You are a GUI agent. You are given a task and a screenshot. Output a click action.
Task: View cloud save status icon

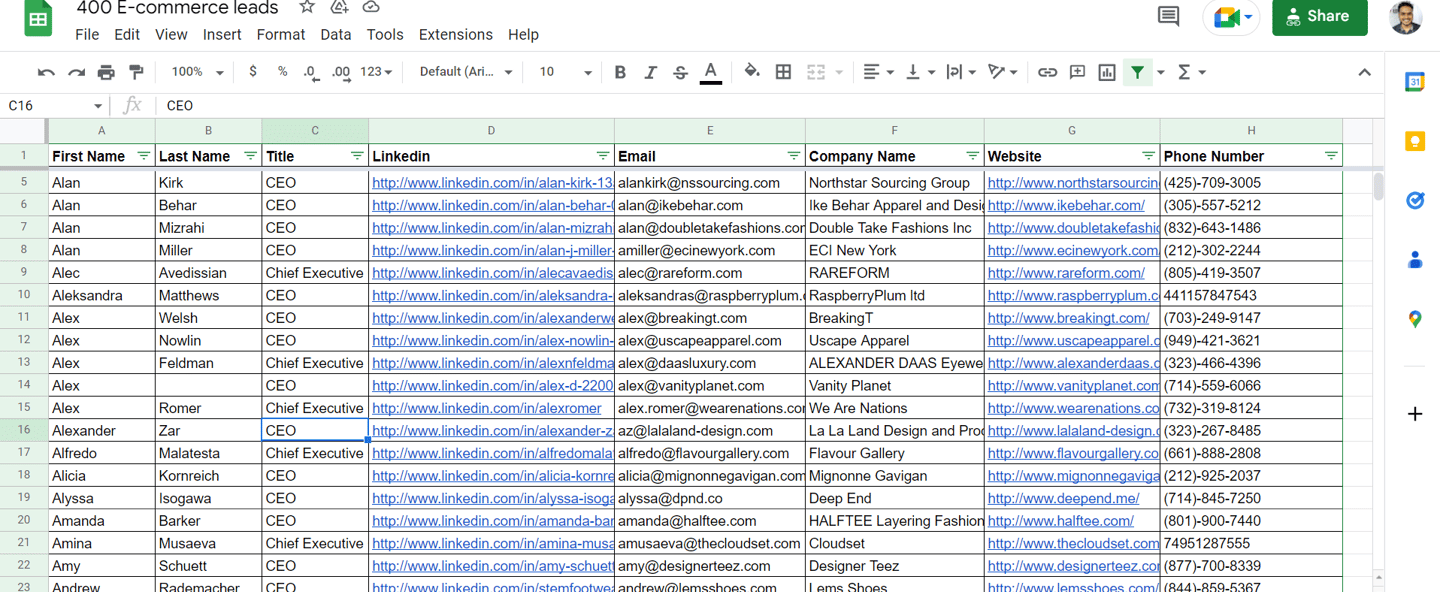tap(371, 8)
